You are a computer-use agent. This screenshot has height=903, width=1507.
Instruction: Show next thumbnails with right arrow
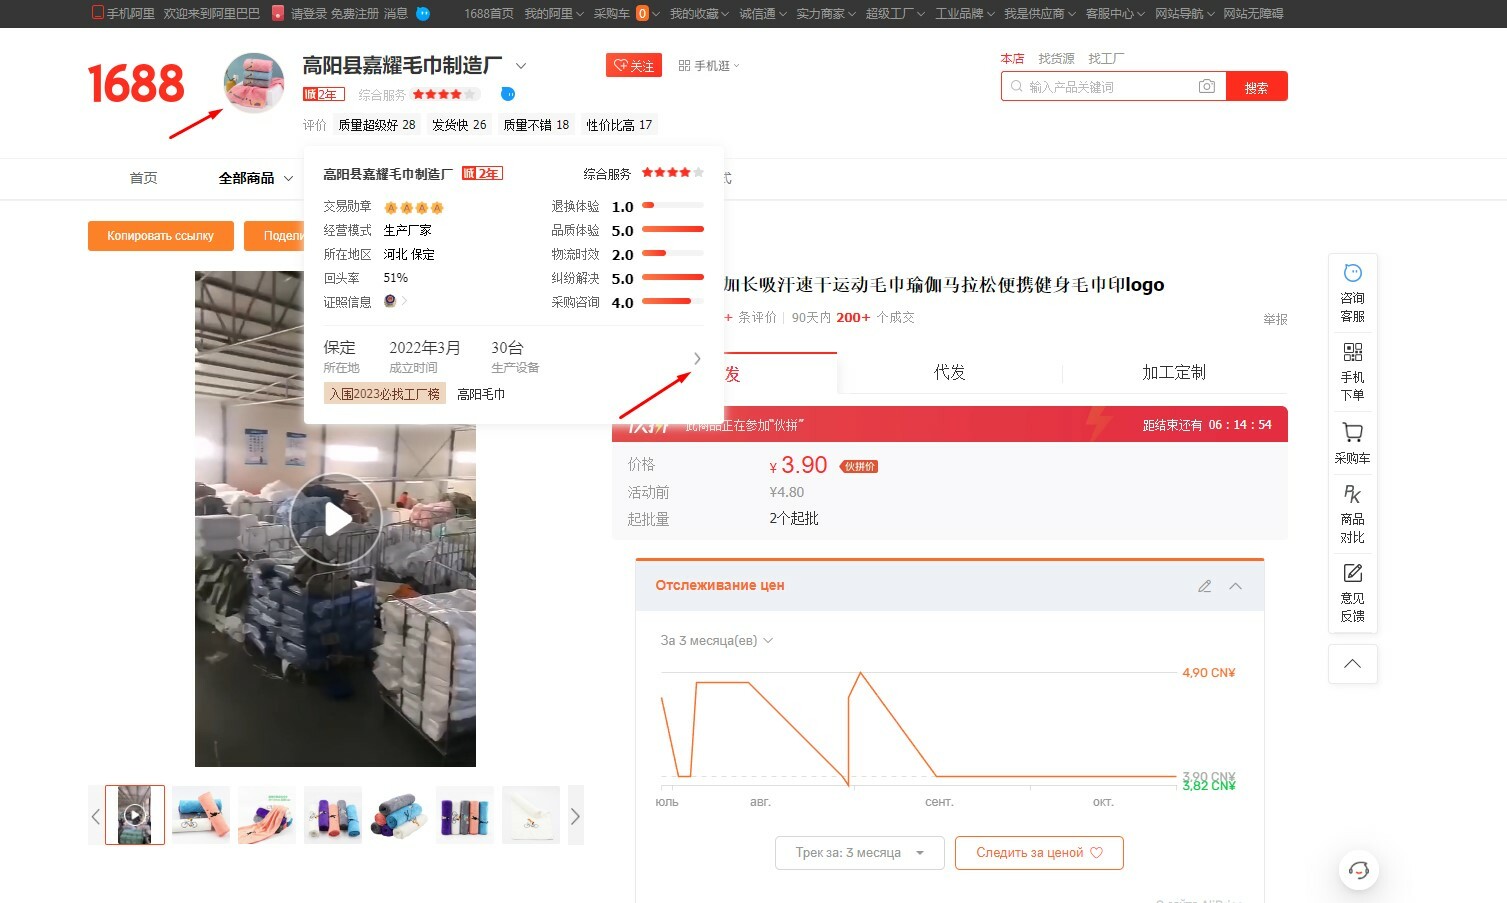pos(575,816)
